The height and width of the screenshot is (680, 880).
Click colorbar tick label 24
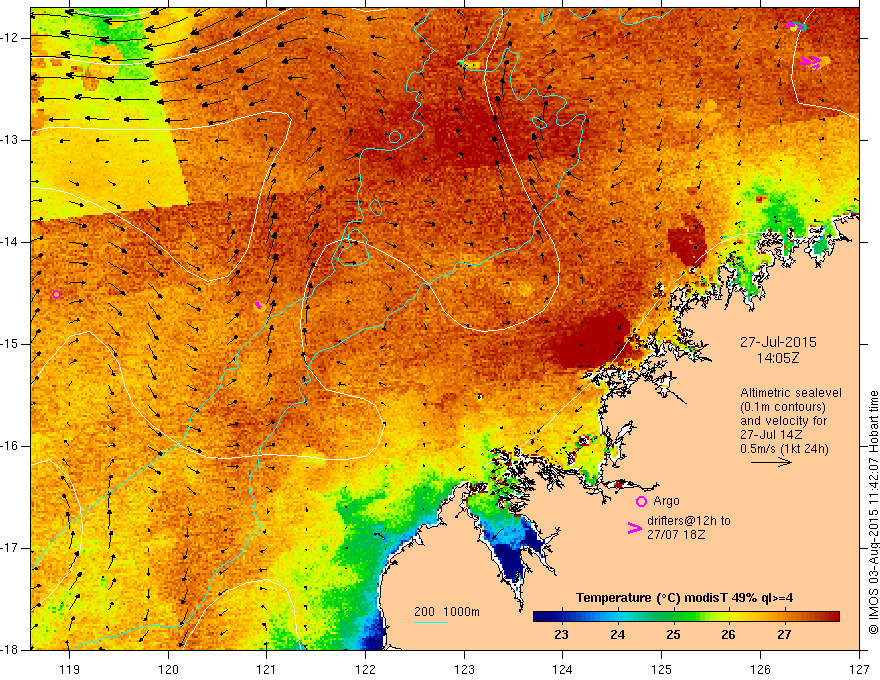(617, 635)
